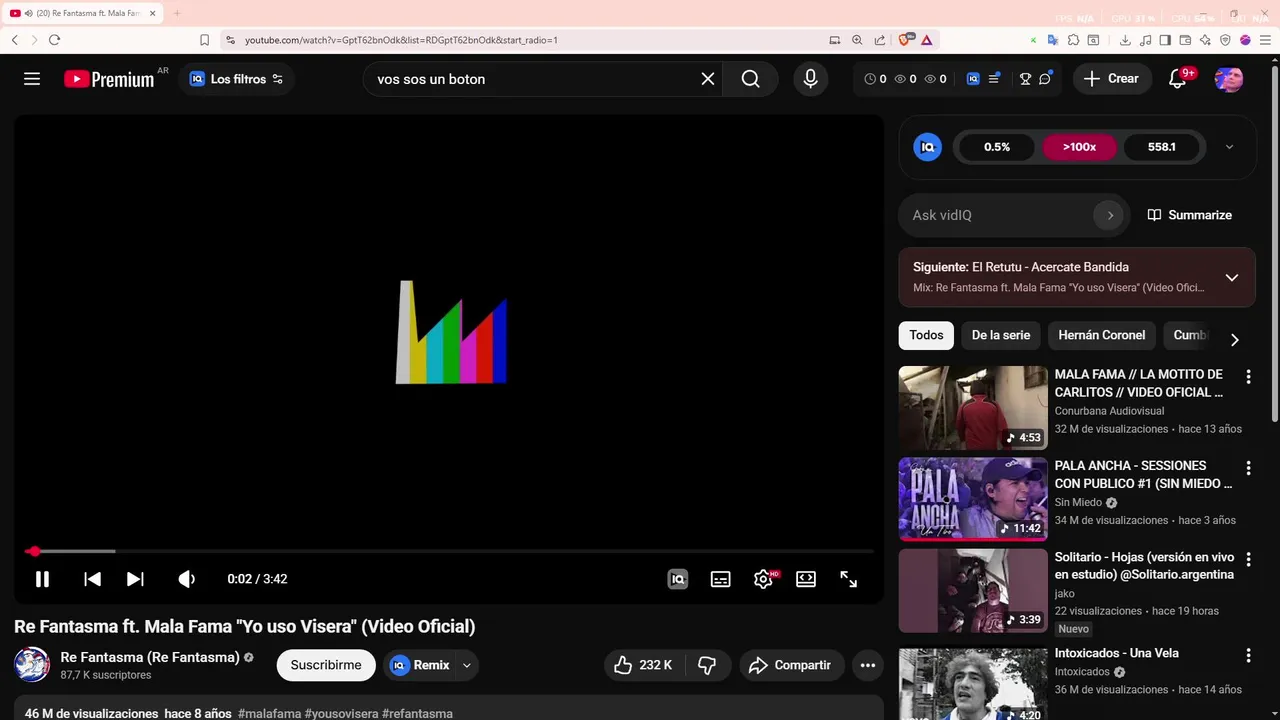Open the browser extensions puzzle icon

[x=1073, y=40]
